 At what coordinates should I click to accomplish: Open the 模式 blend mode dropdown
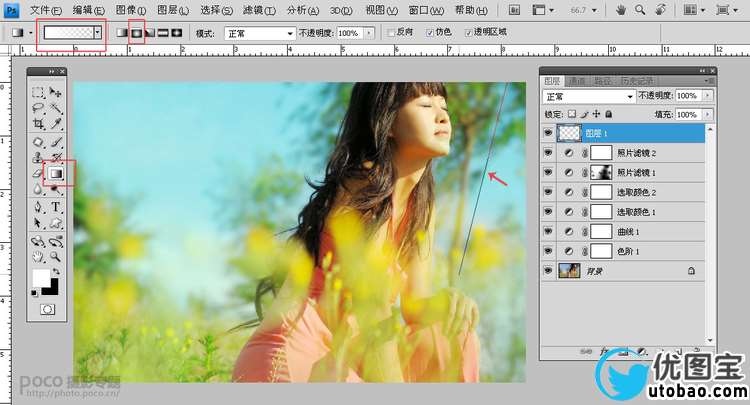259,33
